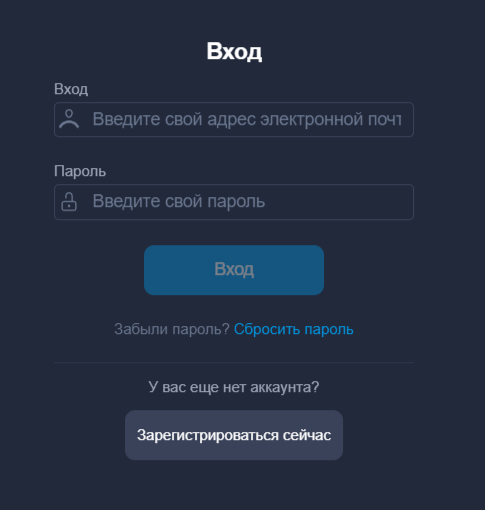Open the 'Сбросить пароль' reset link
485x510 pixels.
tap(294, 329)
